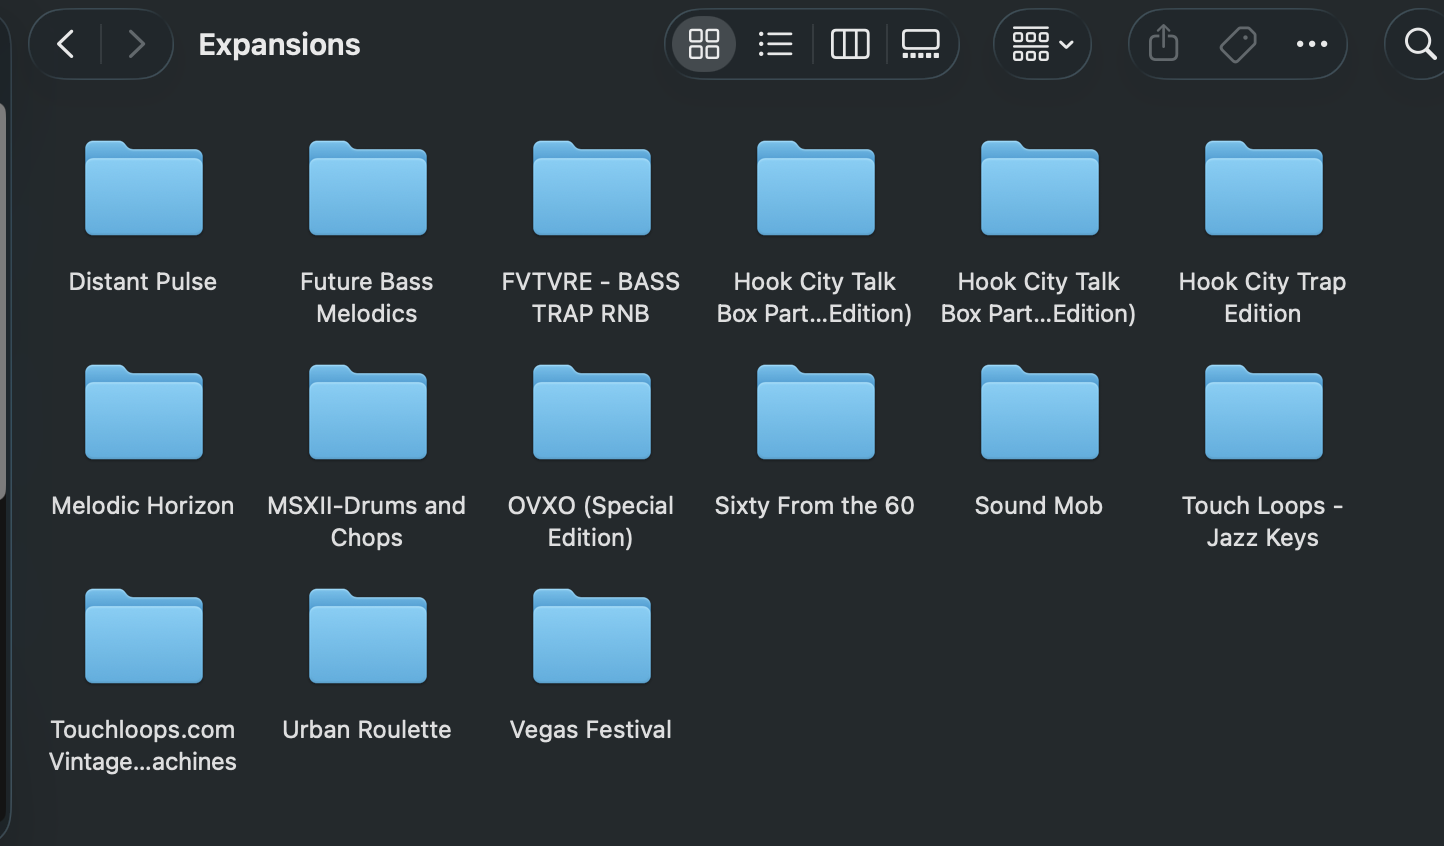
Task: Switch to icon grid view
Action: point(704,44)
